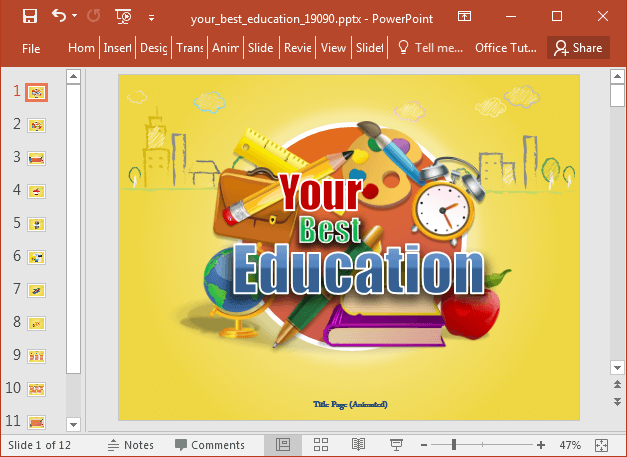Fit slide to current window

pyautogui.click(x=601, y=445)
